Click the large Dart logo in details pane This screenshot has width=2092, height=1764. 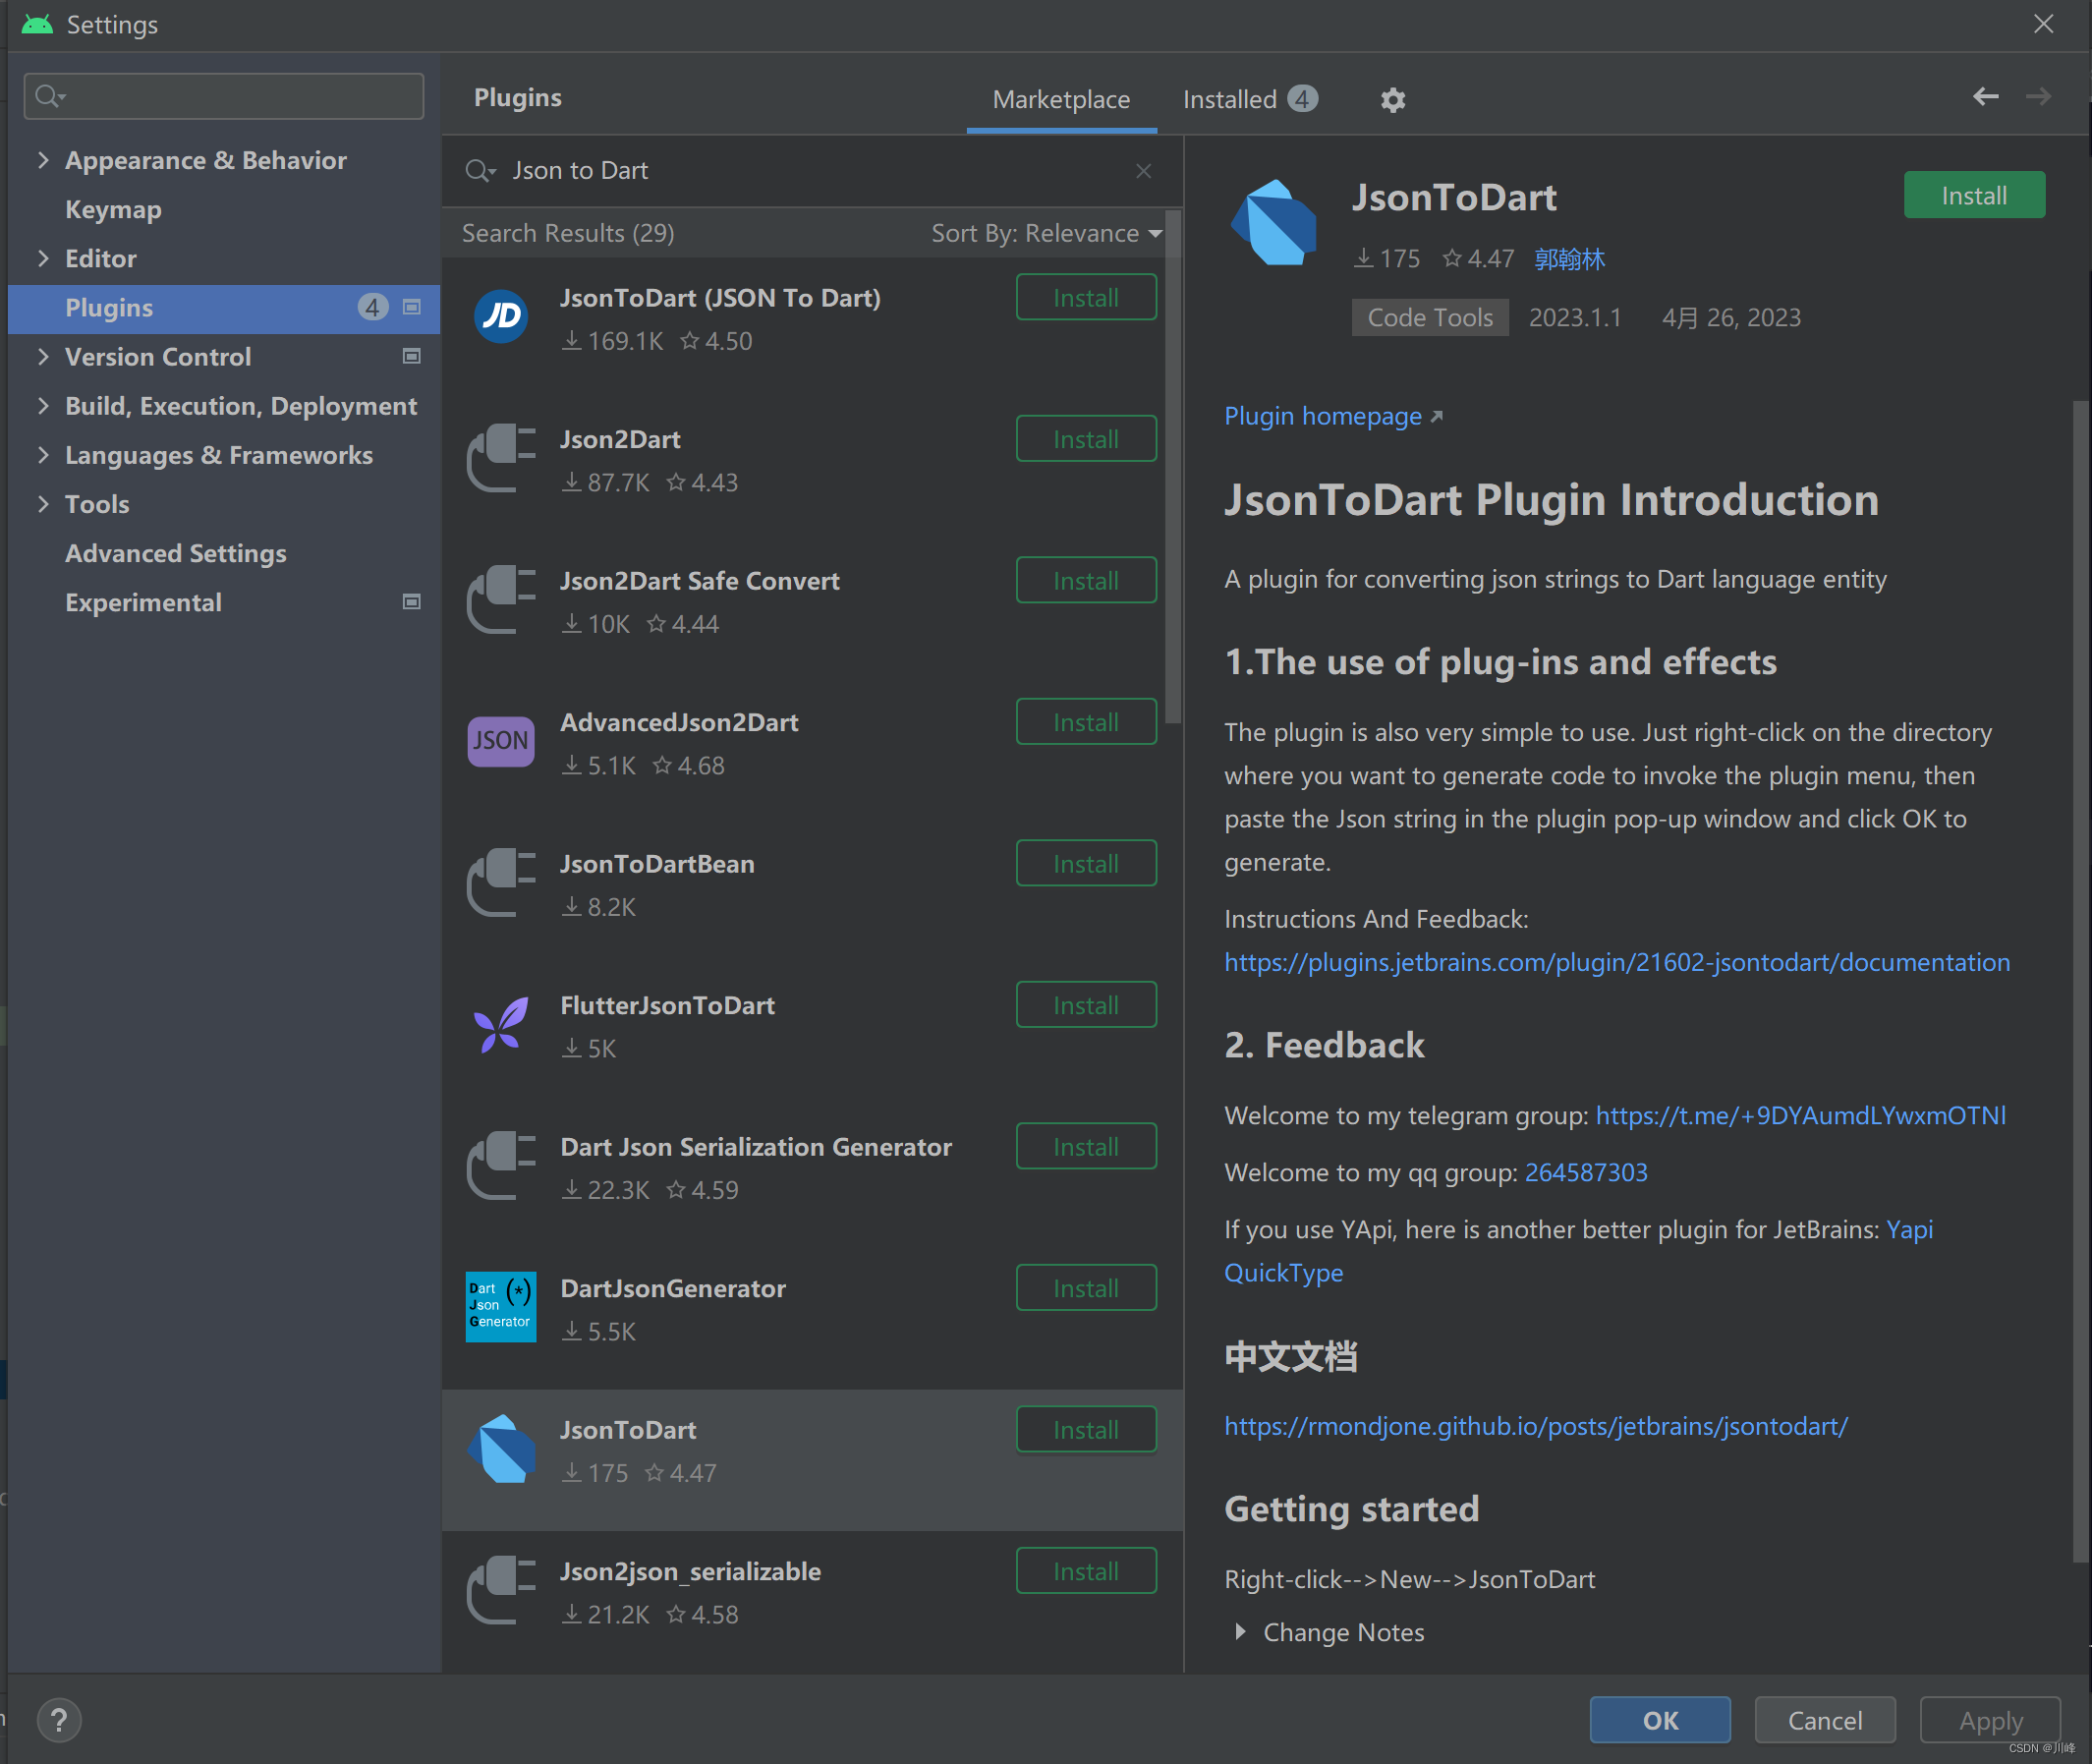coord(1274,223)
